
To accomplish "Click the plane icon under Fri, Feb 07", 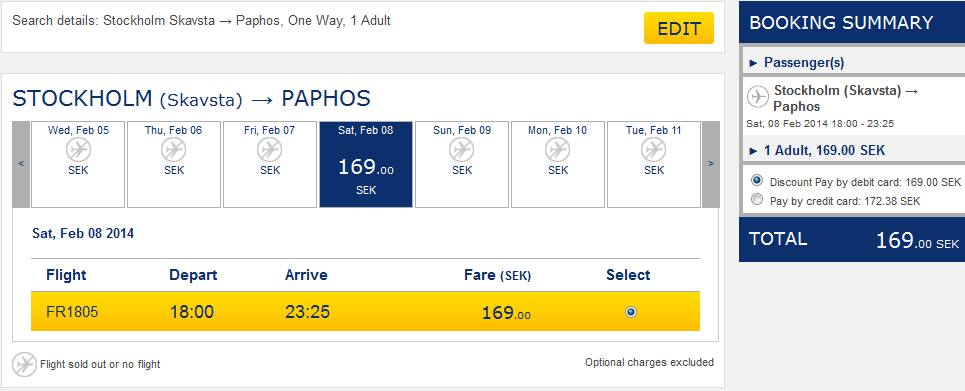I will [x=270, y=150].
